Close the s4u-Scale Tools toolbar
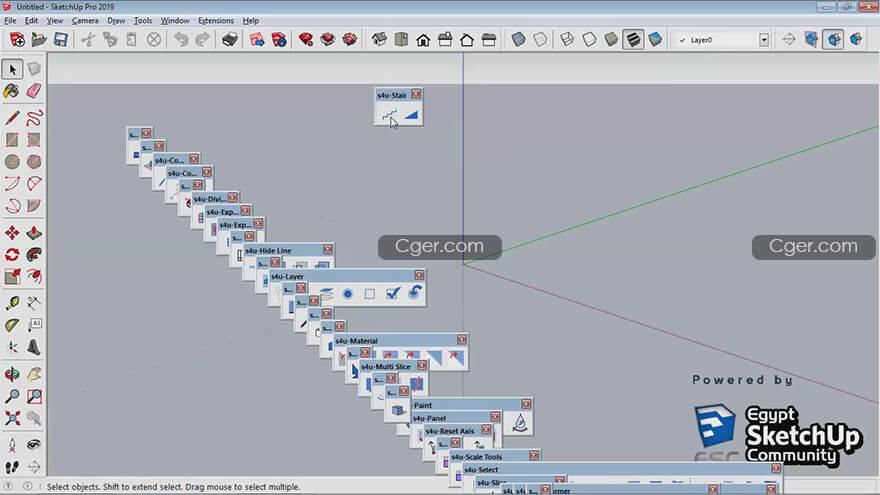 click(x=534, y=456)
